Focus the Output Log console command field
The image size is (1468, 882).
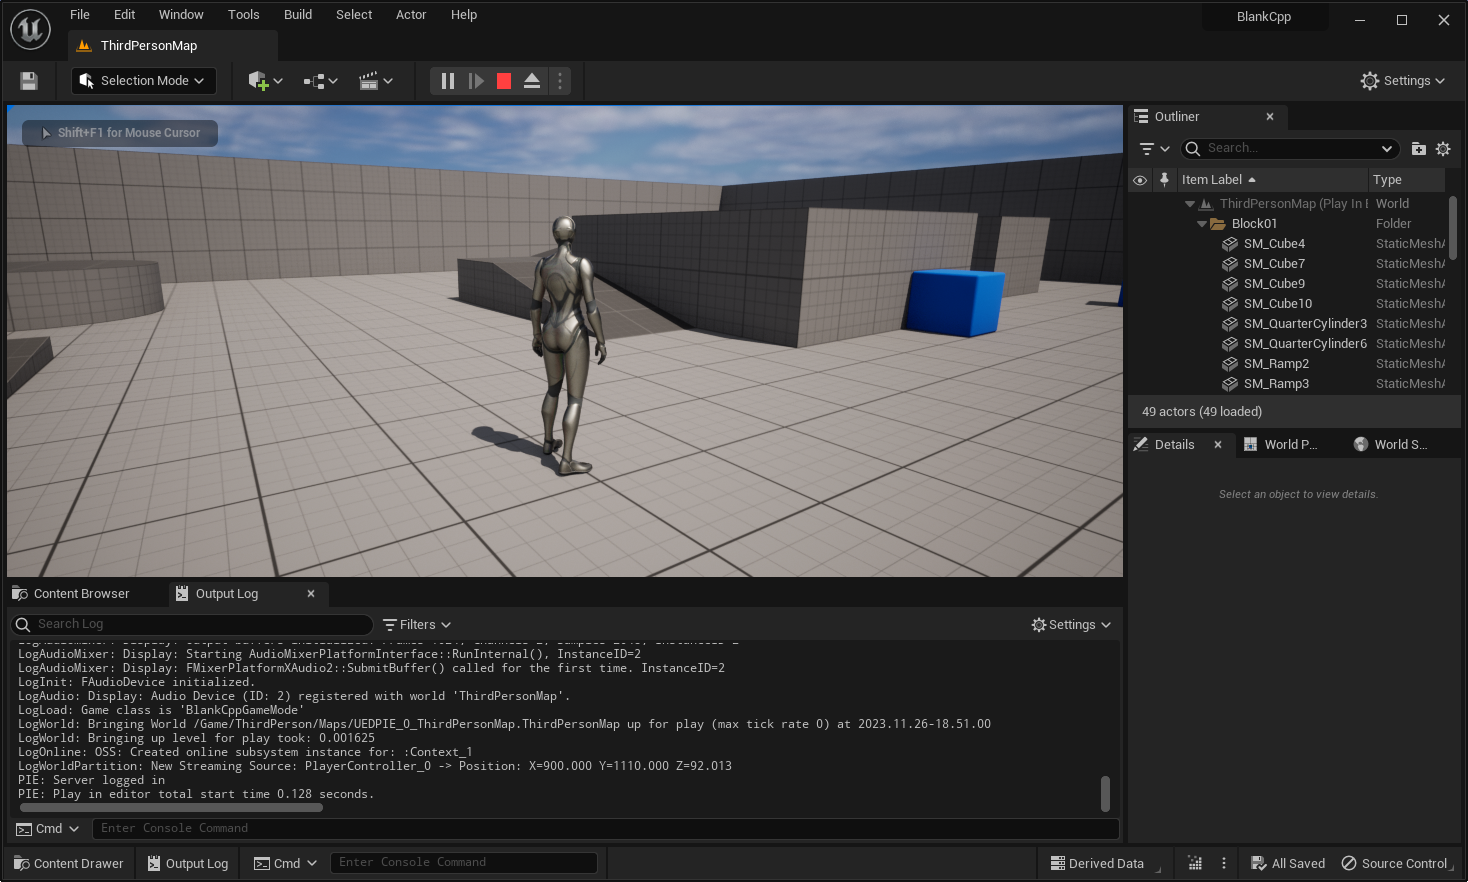(605, 829)
